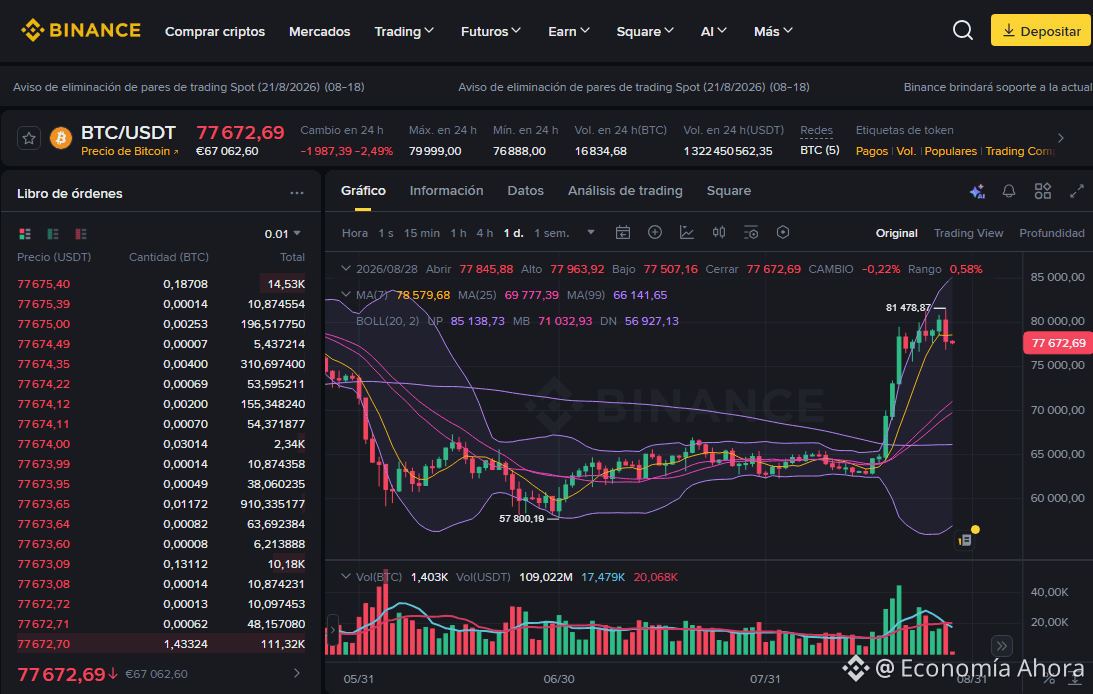Open chart display settings icon
This screenshot has width=1093, height=694.
coord(751,233)
